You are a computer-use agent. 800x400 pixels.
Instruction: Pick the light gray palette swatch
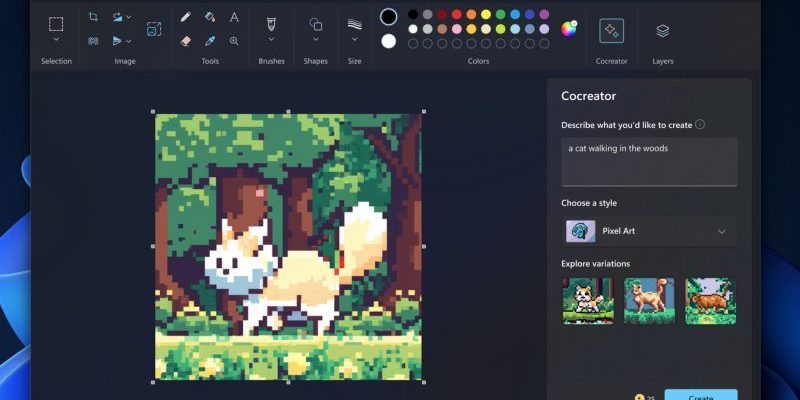(x=428, y=29)
